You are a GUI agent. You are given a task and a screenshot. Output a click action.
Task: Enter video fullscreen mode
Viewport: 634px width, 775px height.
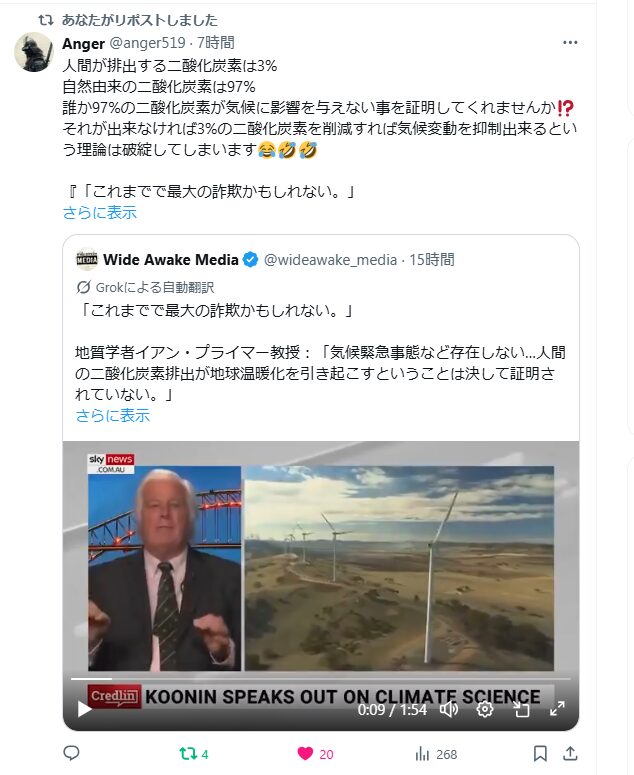tap(557, 709)
